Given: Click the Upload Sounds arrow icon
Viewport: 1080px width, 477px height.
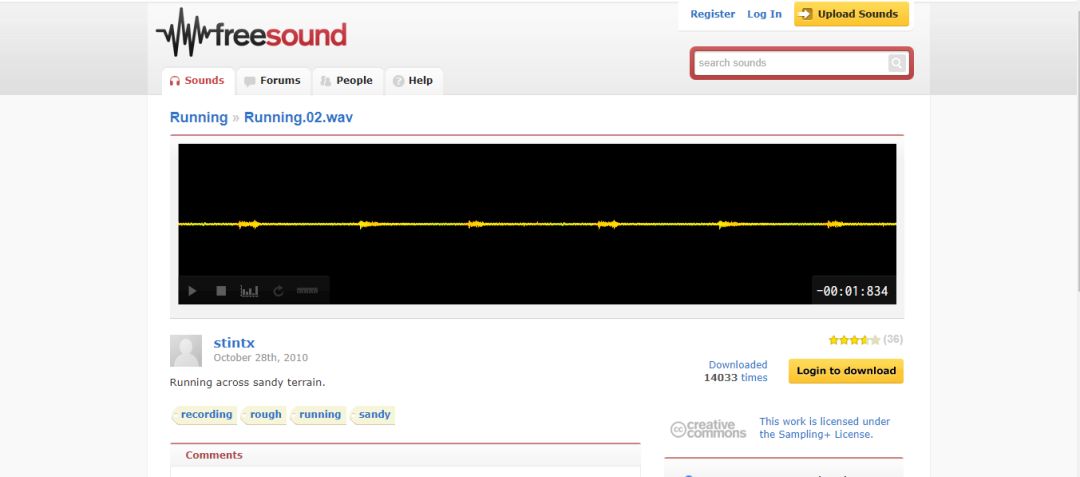Looking at the screenshot, I should click(x=806, y=14).
